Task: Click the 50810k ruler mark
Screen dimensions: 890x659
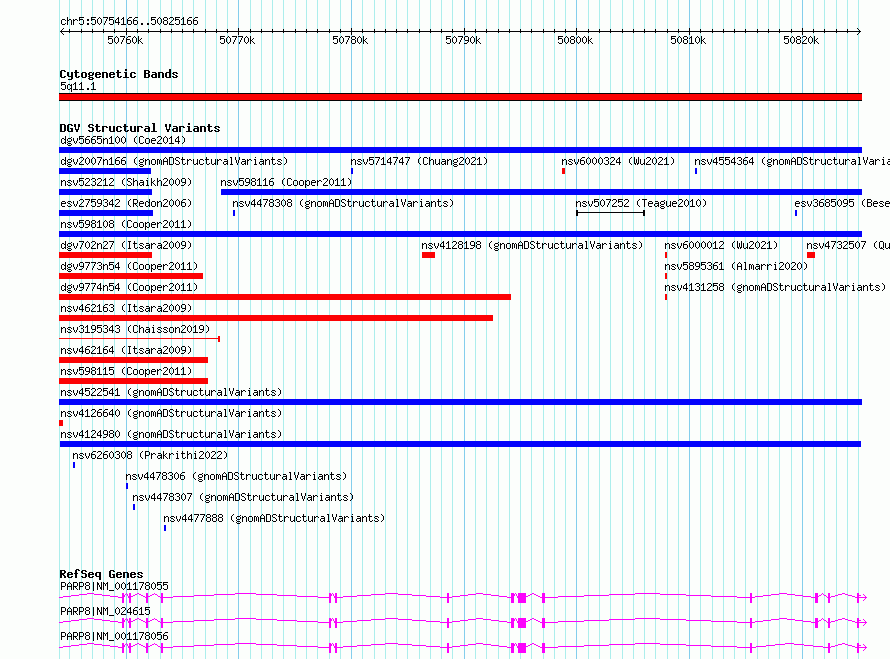Action: click(688, 40)
